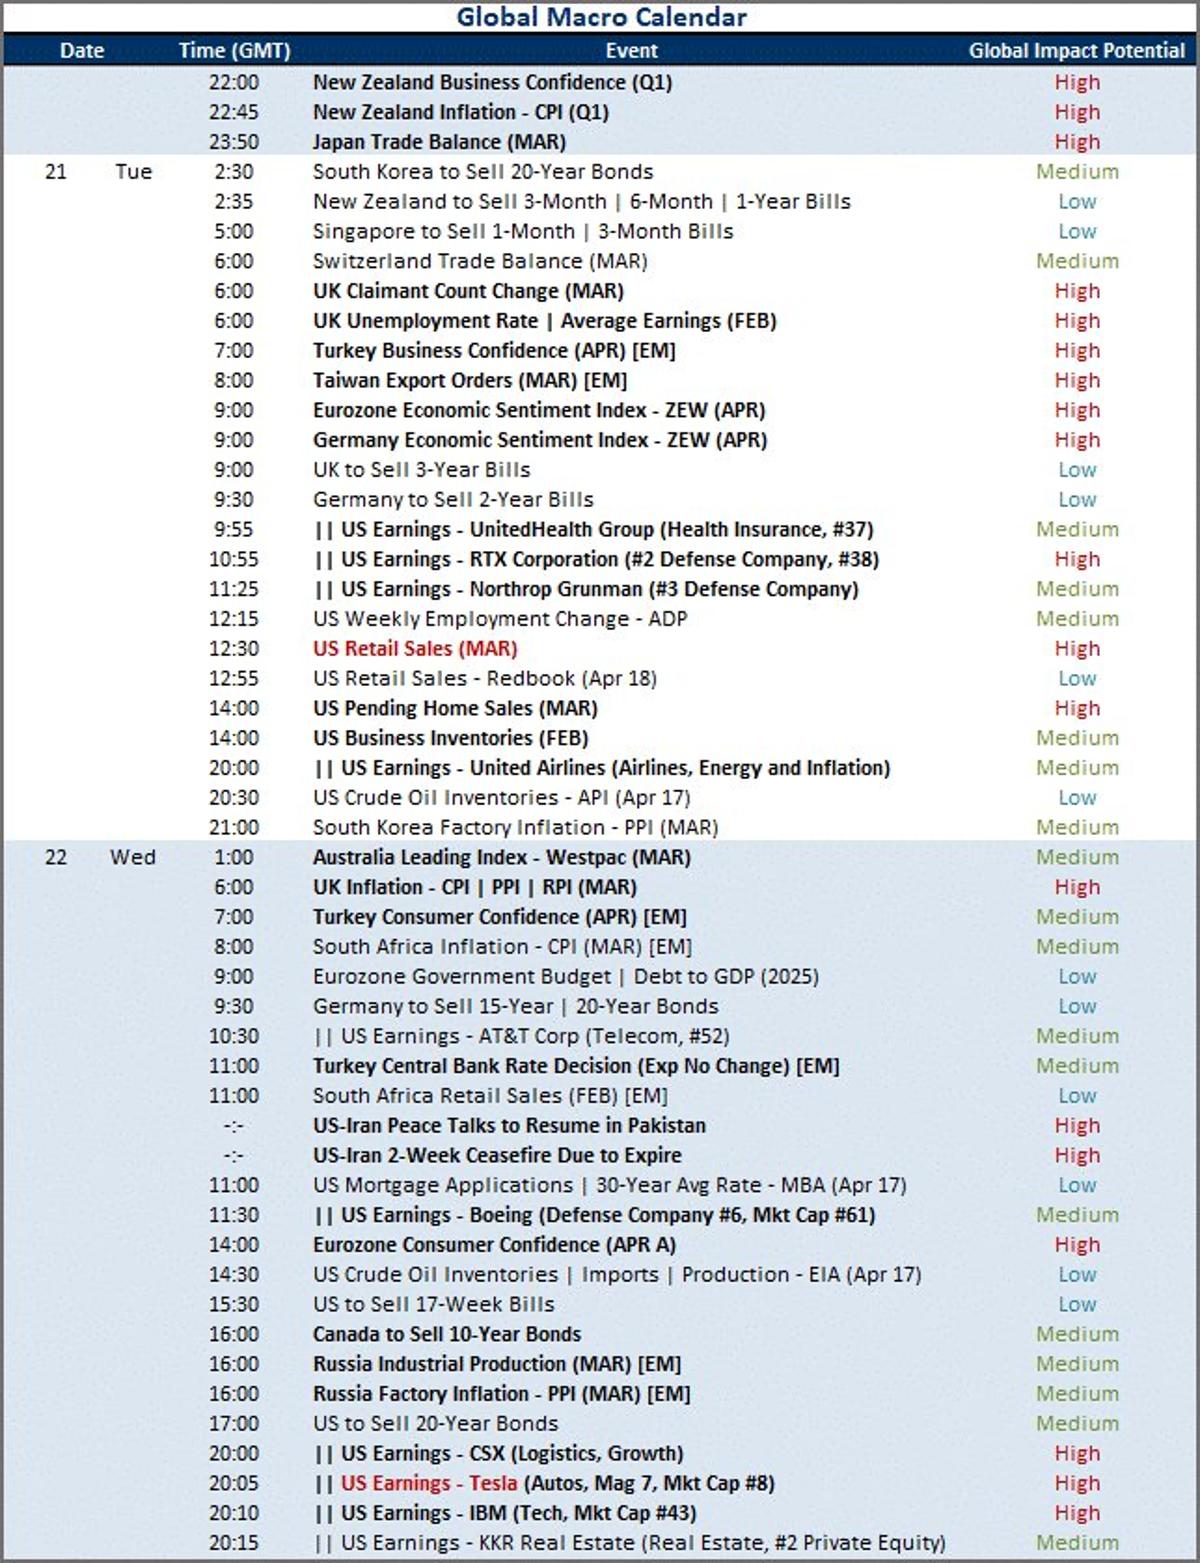
Task: Select the Date column header
Action: pos(82,50)
